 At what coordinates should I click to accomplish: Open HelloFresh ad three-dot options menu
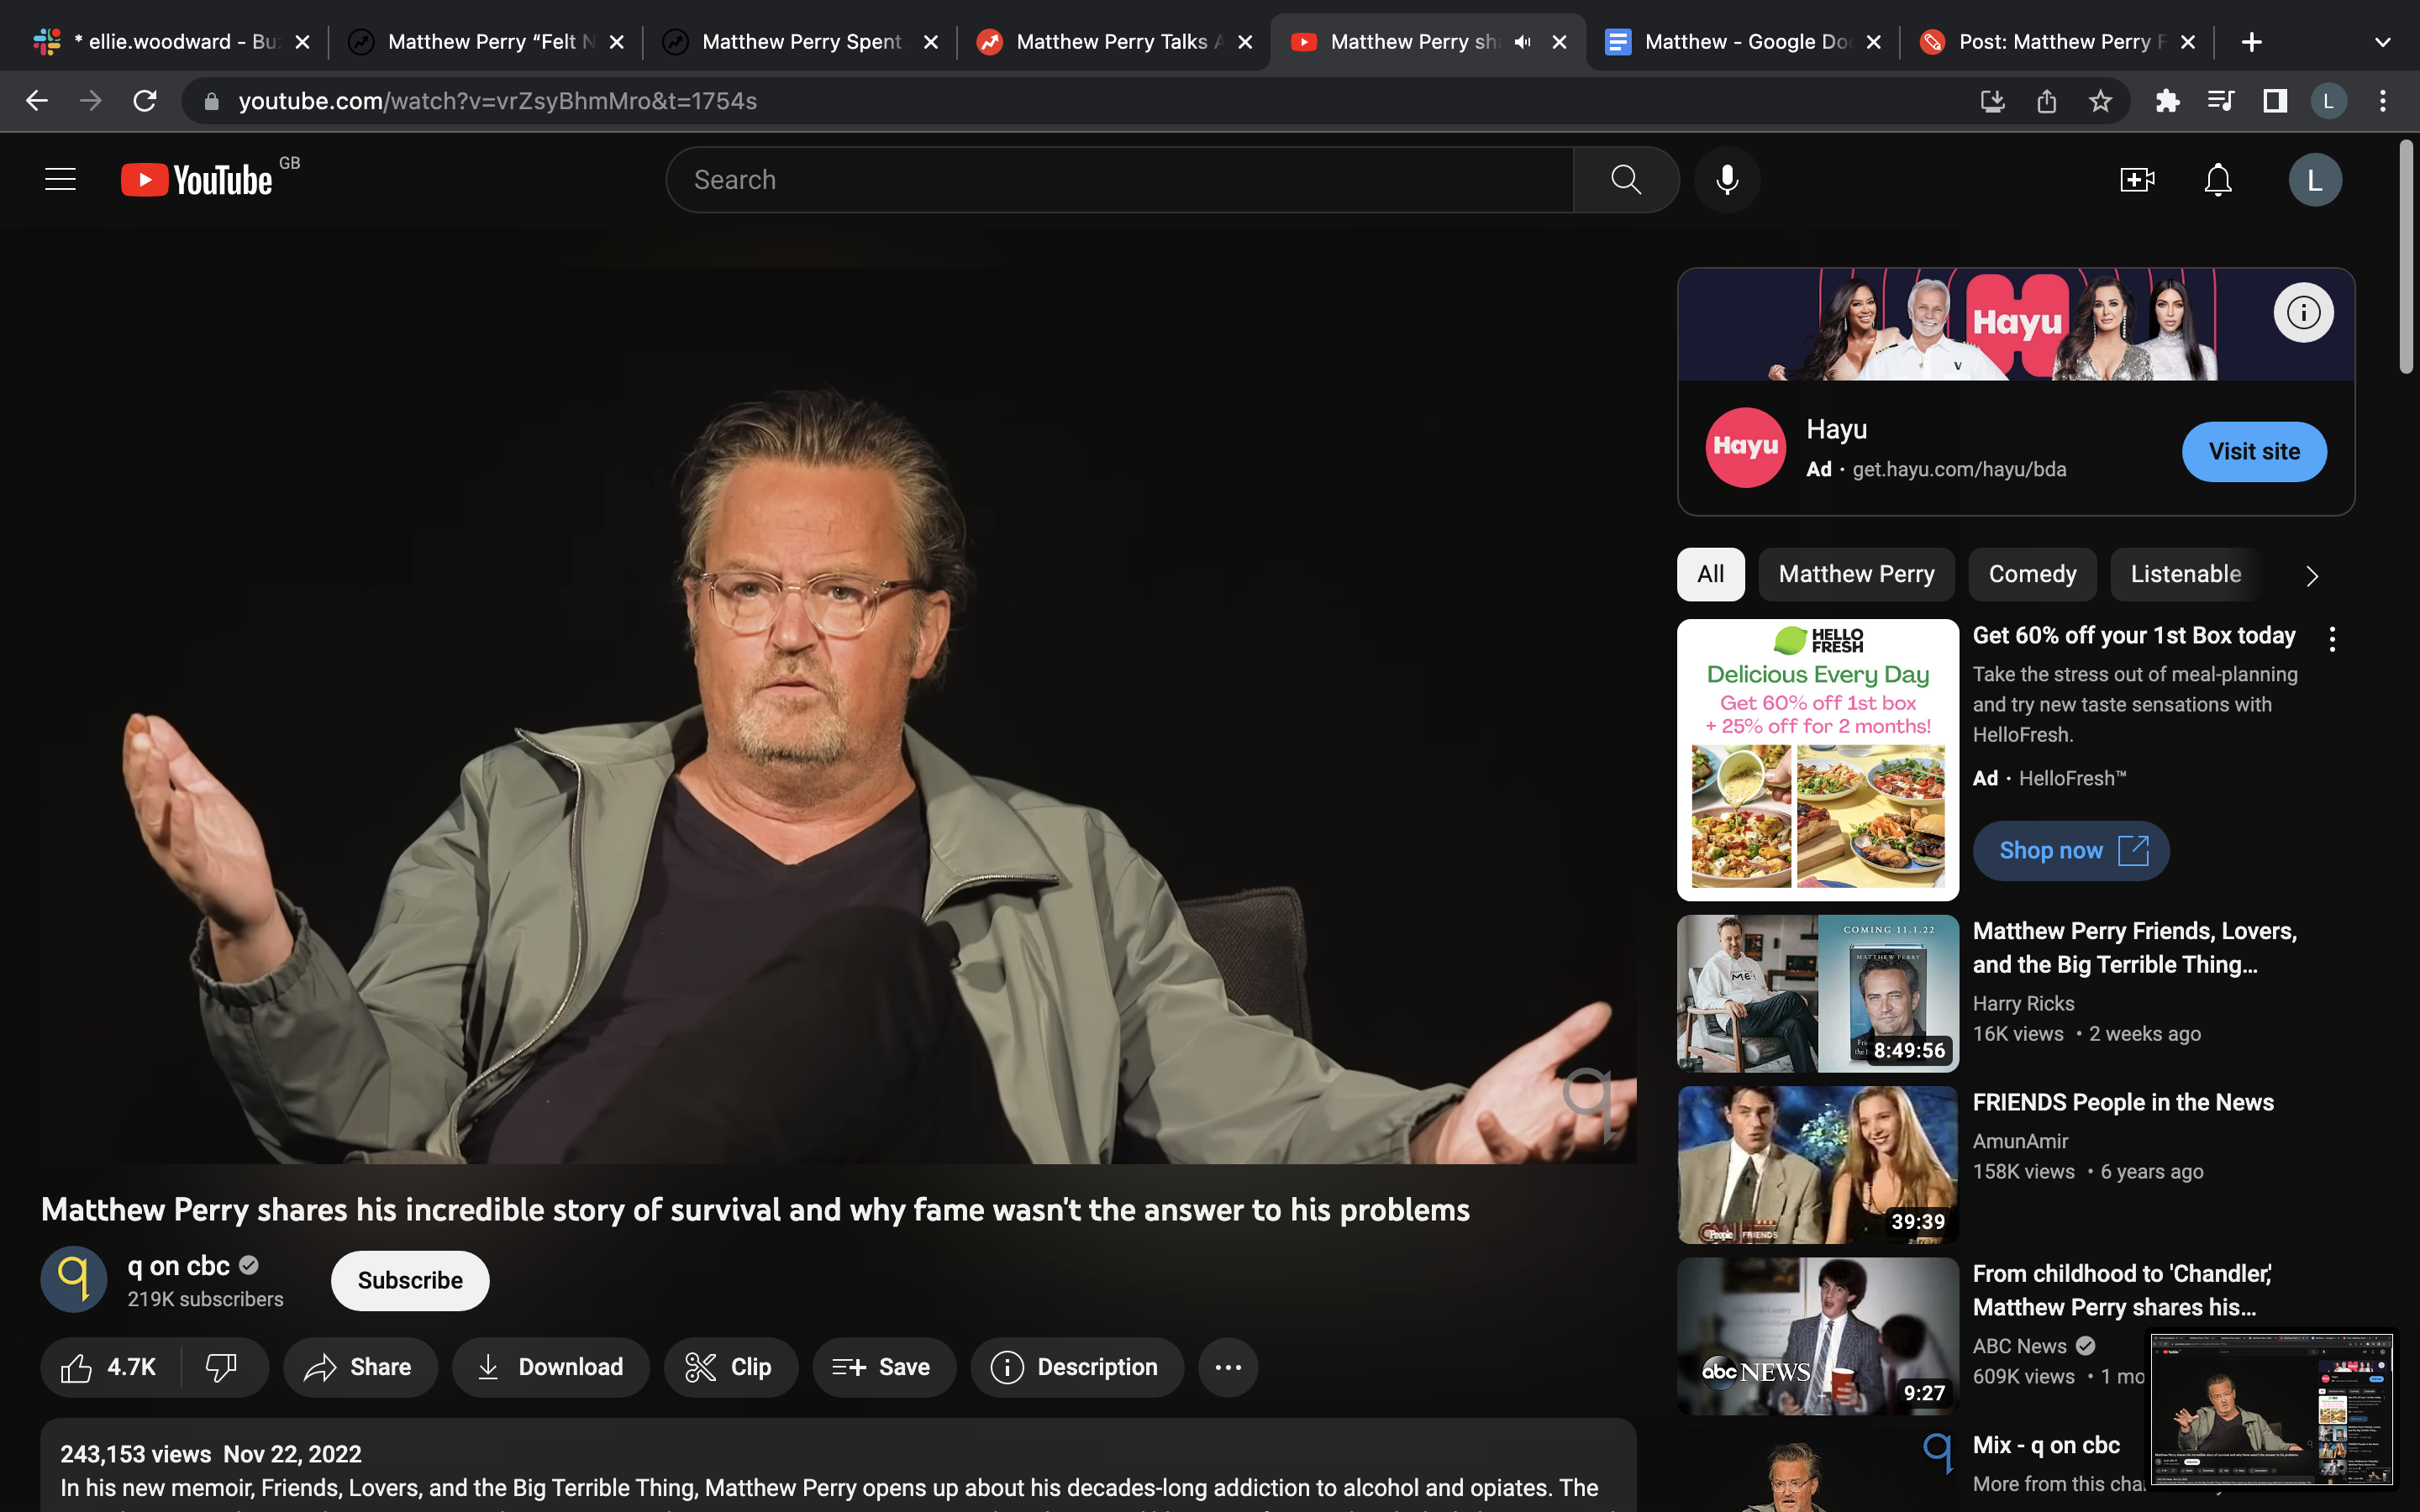tap(2332, 639)
